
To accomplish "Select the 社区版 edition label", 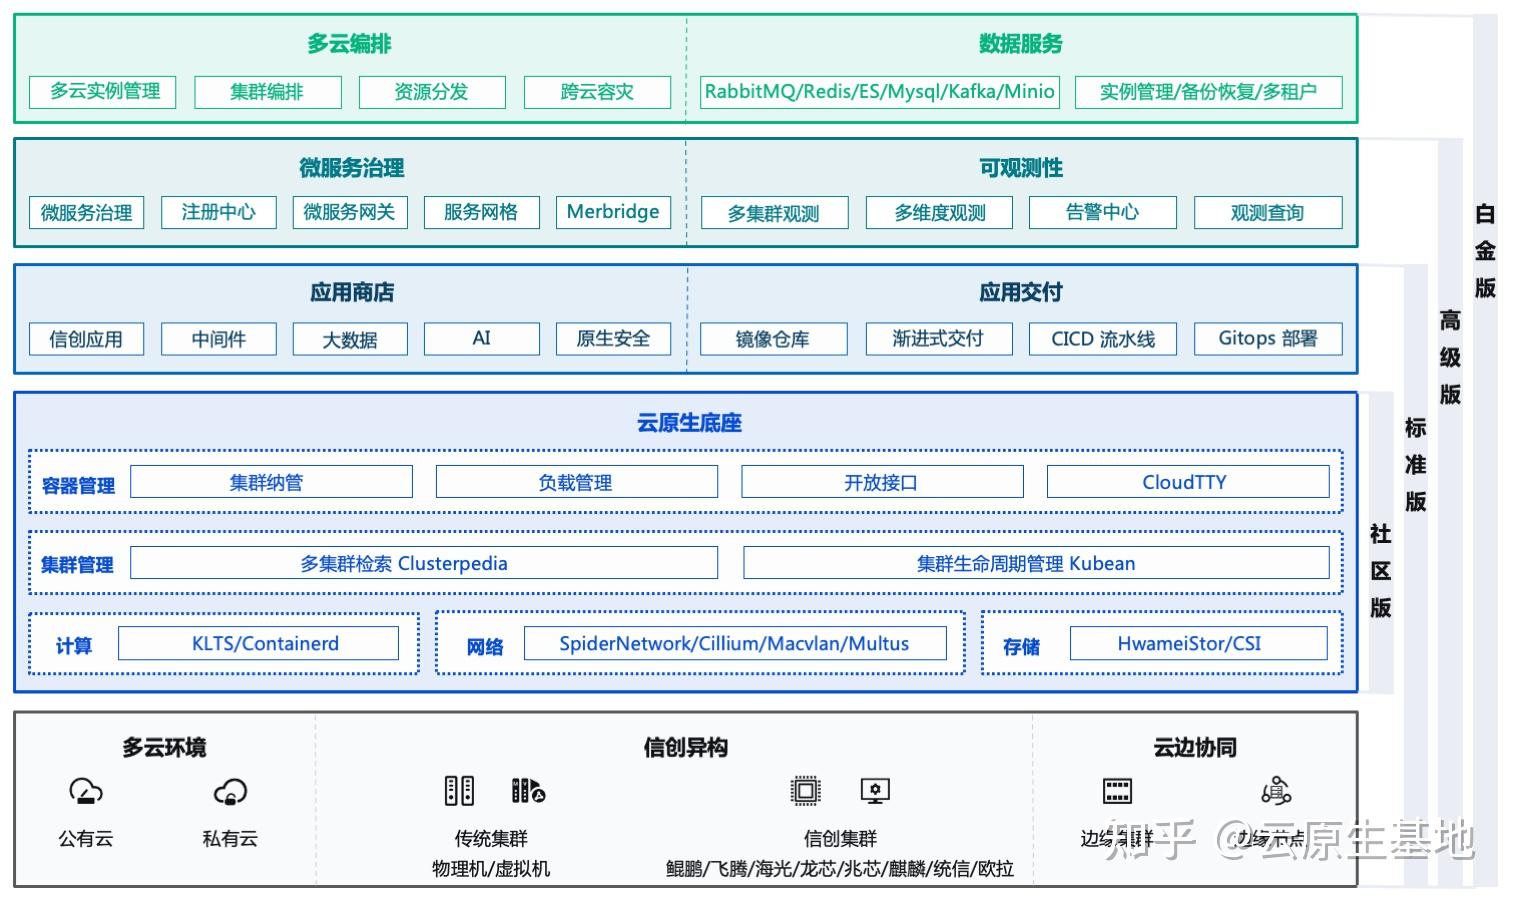I will [x=1381, y=570].
